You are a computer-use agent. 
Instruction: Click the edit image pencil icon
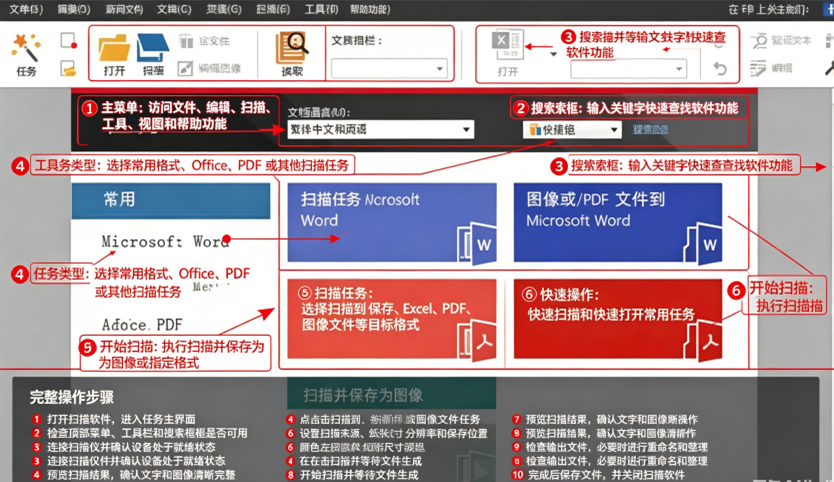coord(185,68)
